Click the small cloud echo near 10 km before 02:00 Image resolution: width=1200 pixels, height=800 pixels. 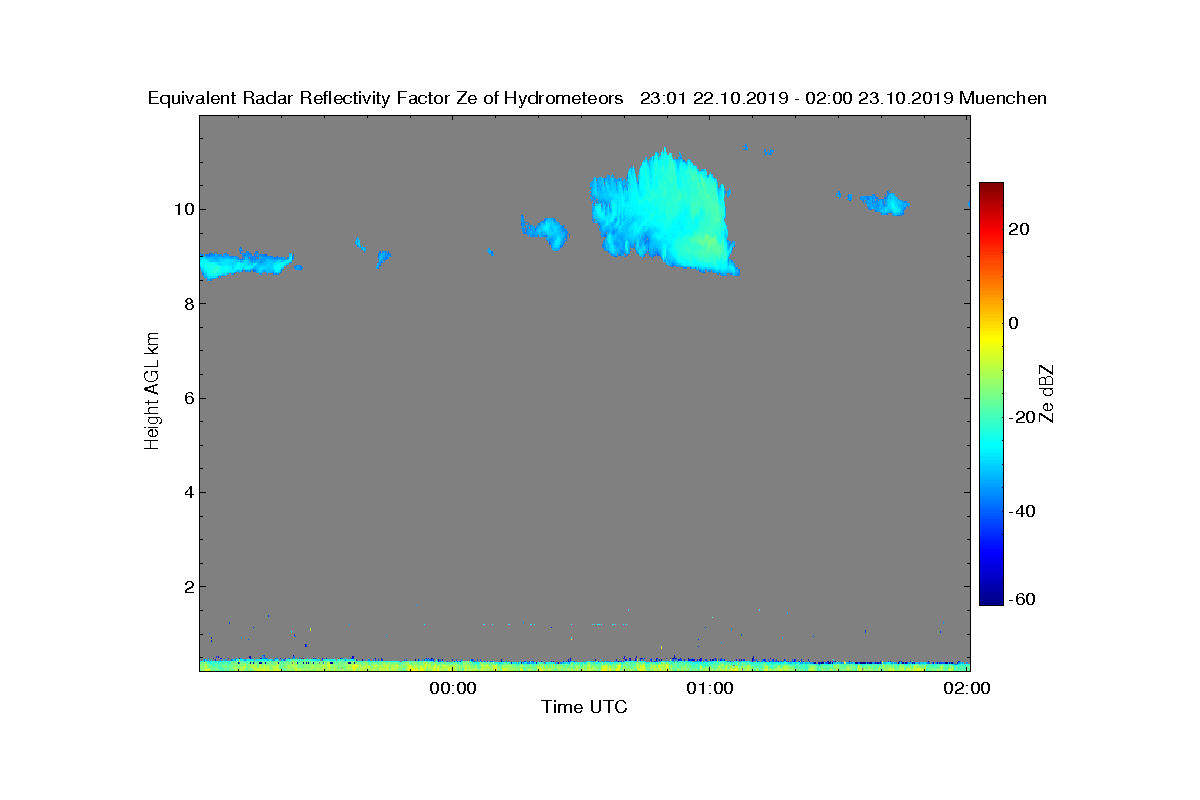(x=883, y=204)
